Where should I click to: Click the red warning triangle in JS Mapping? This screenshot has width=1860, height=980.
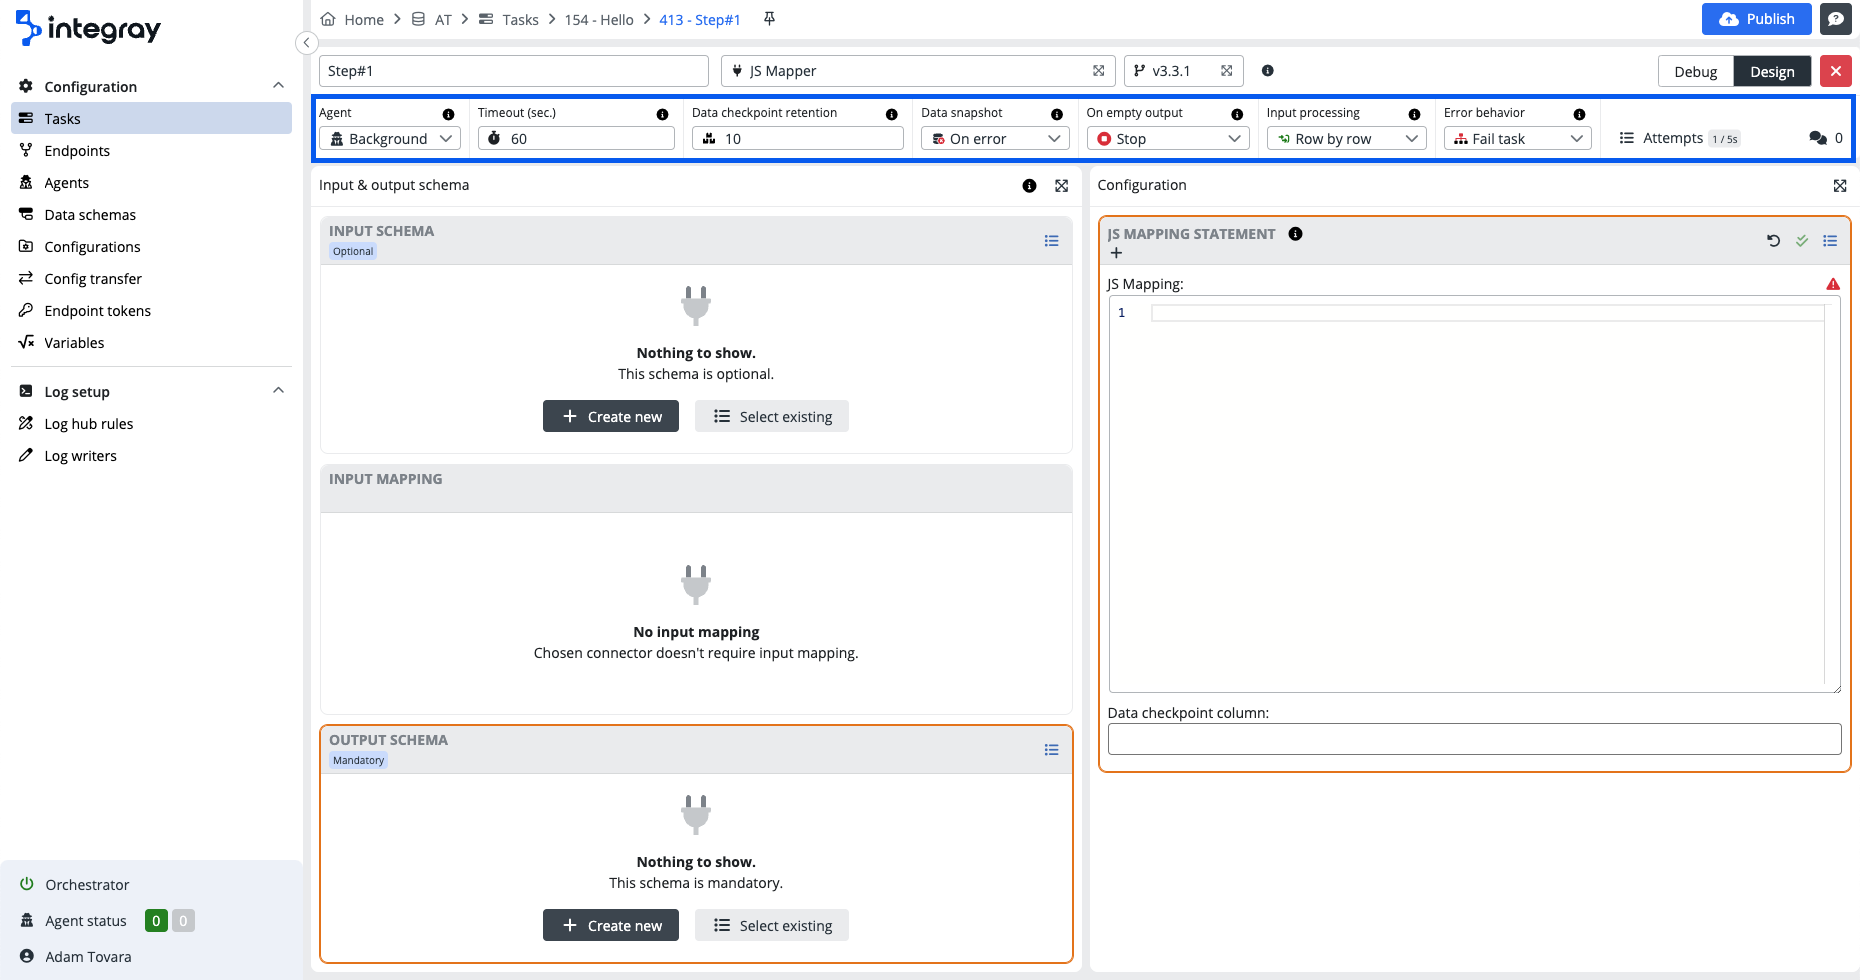pyautogui.click(x=1832, y=284)
